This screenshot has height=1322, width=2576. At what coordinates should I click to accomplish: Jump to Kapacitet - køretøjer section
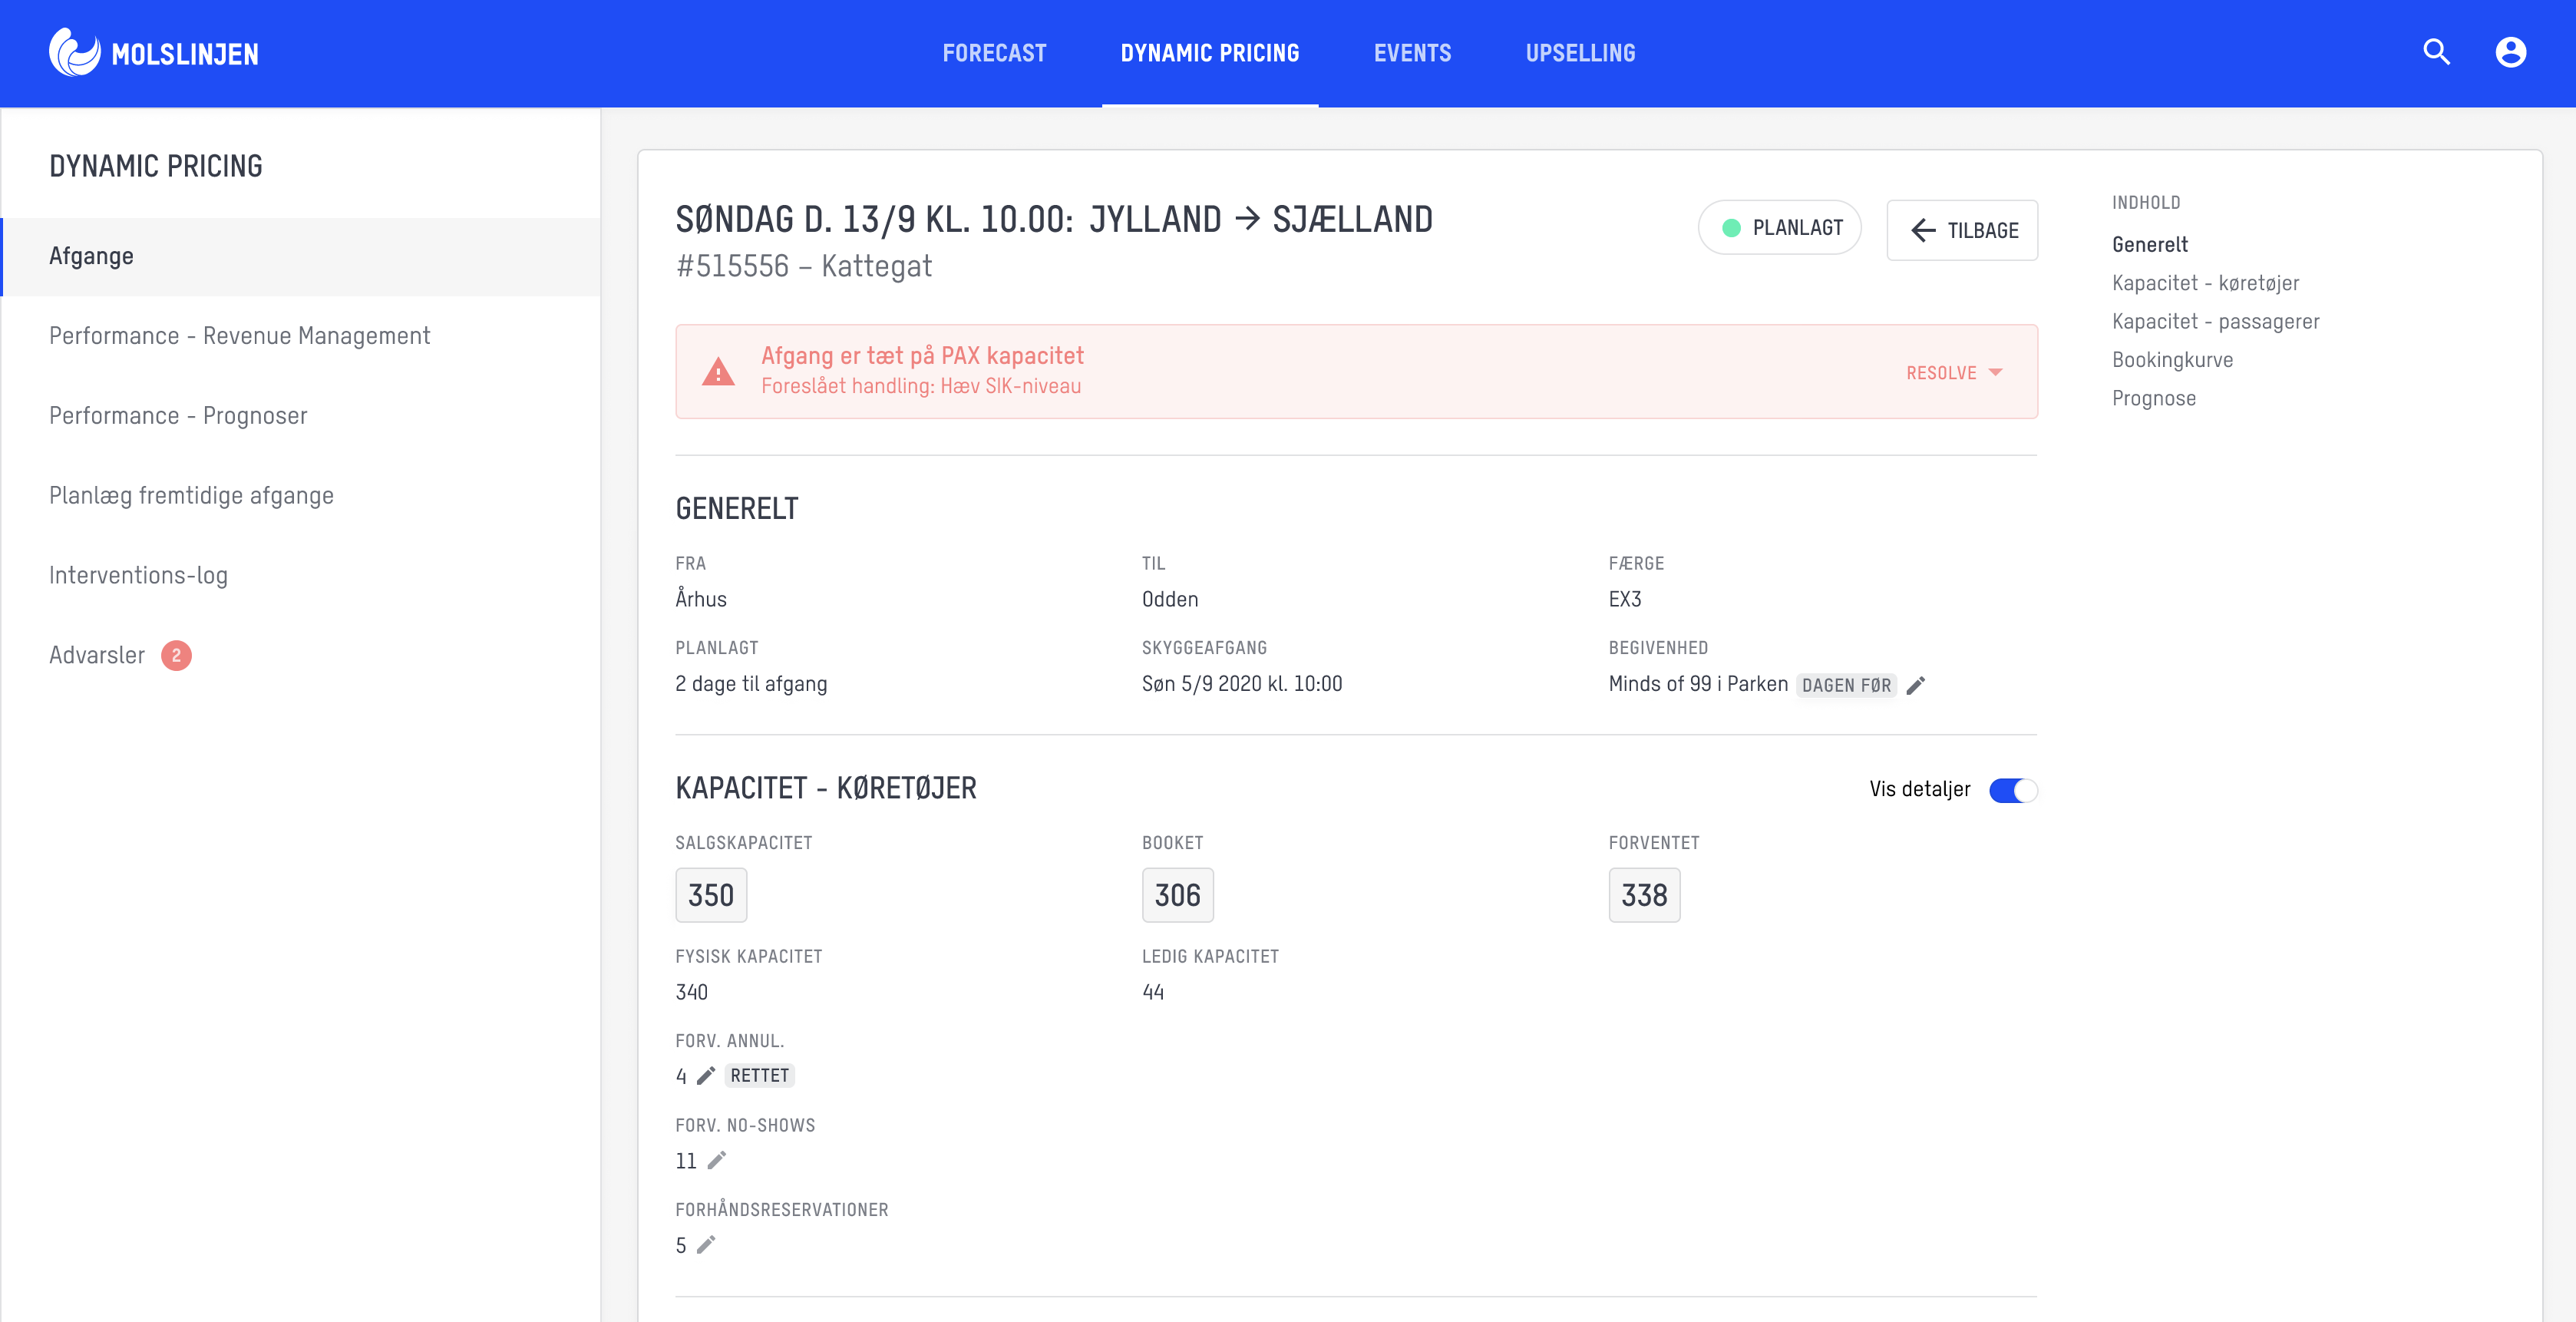pyautogui.click(x=2205, y=283)
